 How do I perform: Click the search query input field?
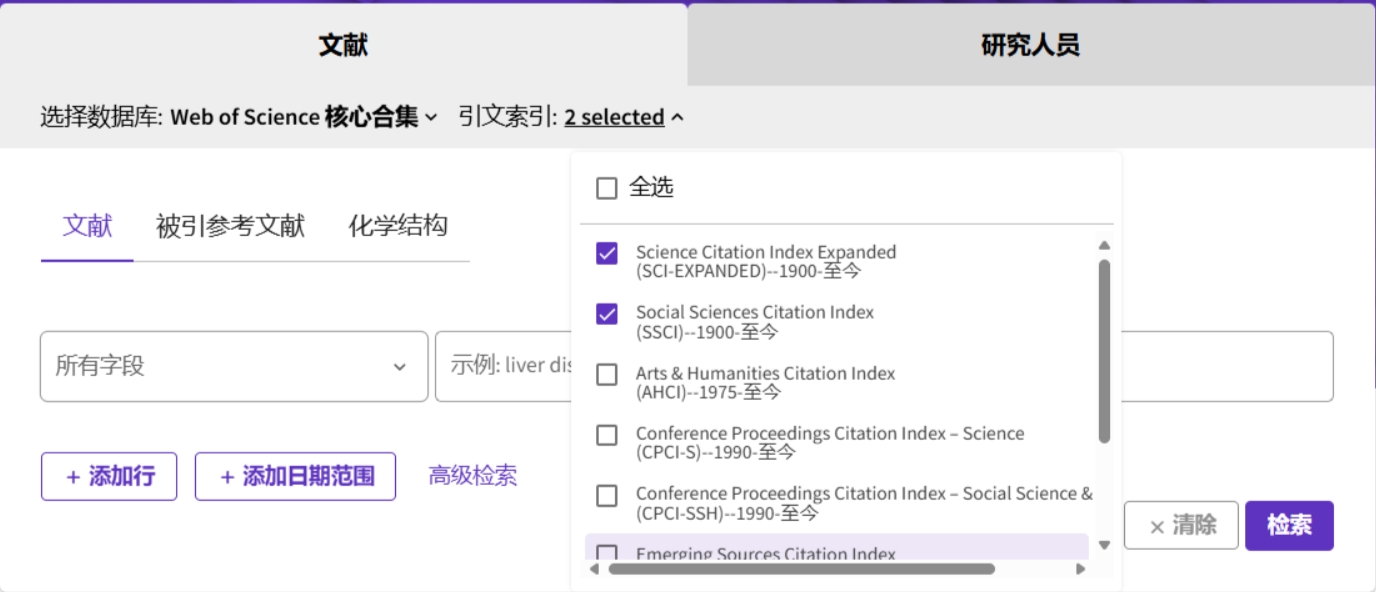884,366
